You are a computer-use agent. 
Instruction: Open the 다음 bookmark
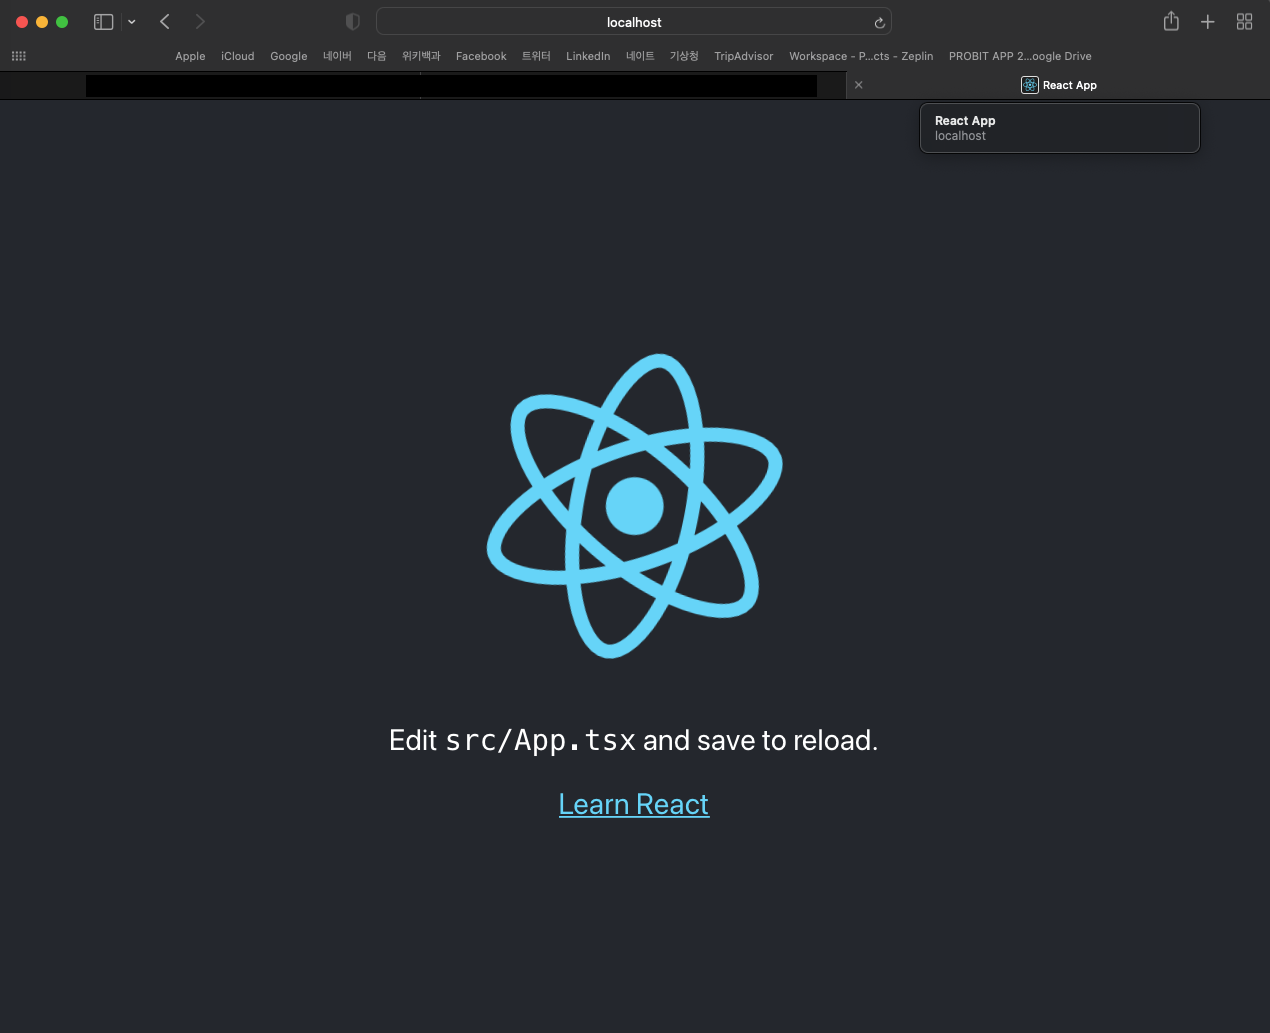tap(376, 56)
